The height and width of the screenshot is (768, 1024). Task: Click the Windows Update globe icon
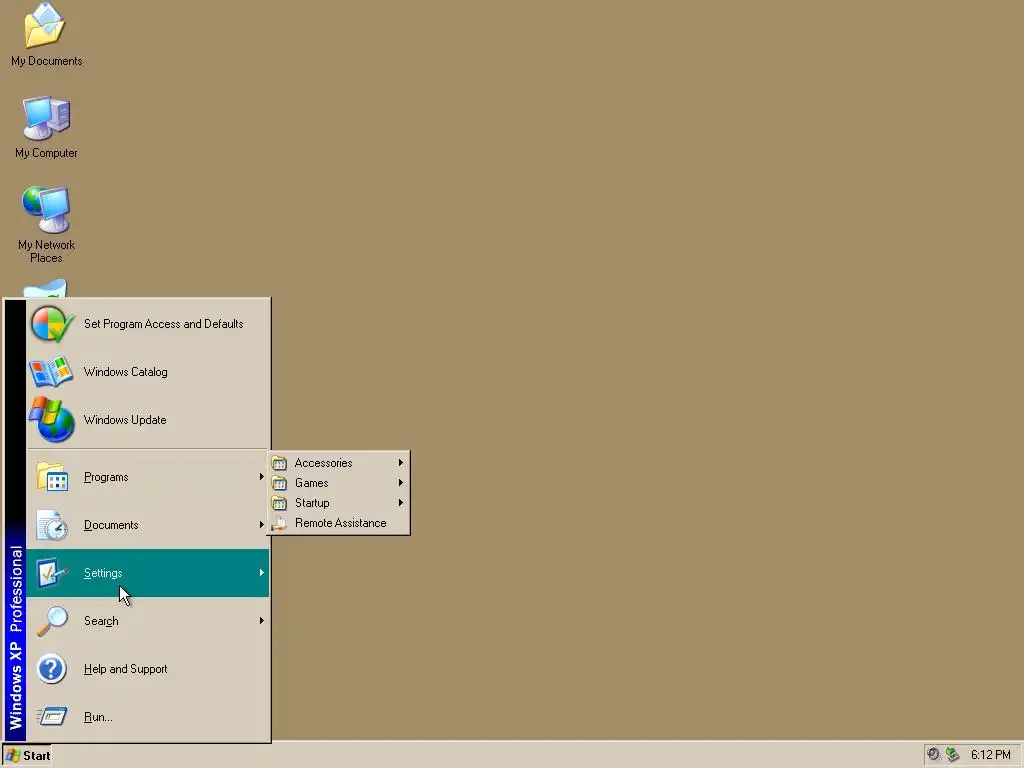pyautogui.click(x=52, y=419)
